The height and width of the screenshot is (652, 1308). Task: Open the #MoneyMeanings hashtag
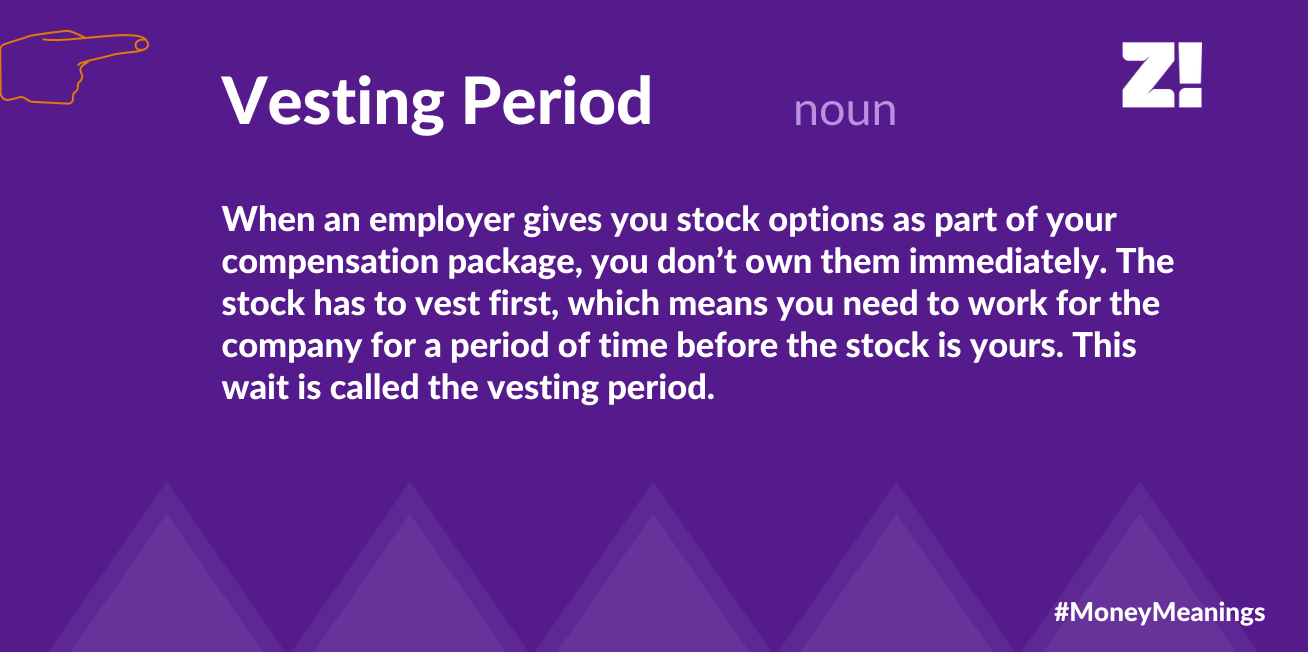pos(1159,611)
